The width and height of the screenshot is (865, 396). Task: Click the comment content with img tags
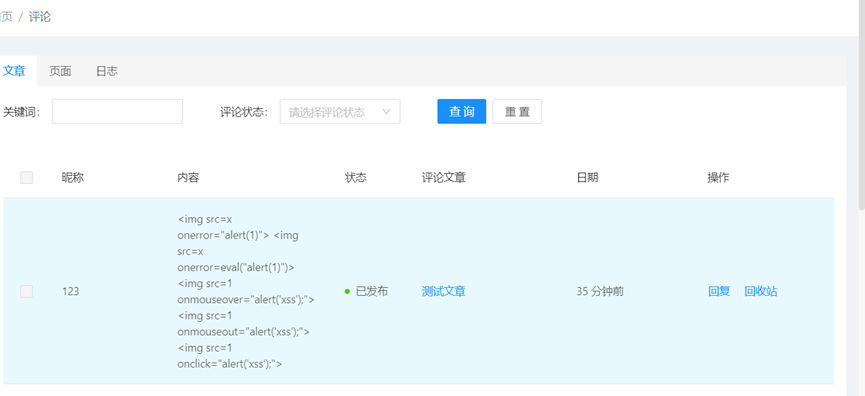(246, 291)
